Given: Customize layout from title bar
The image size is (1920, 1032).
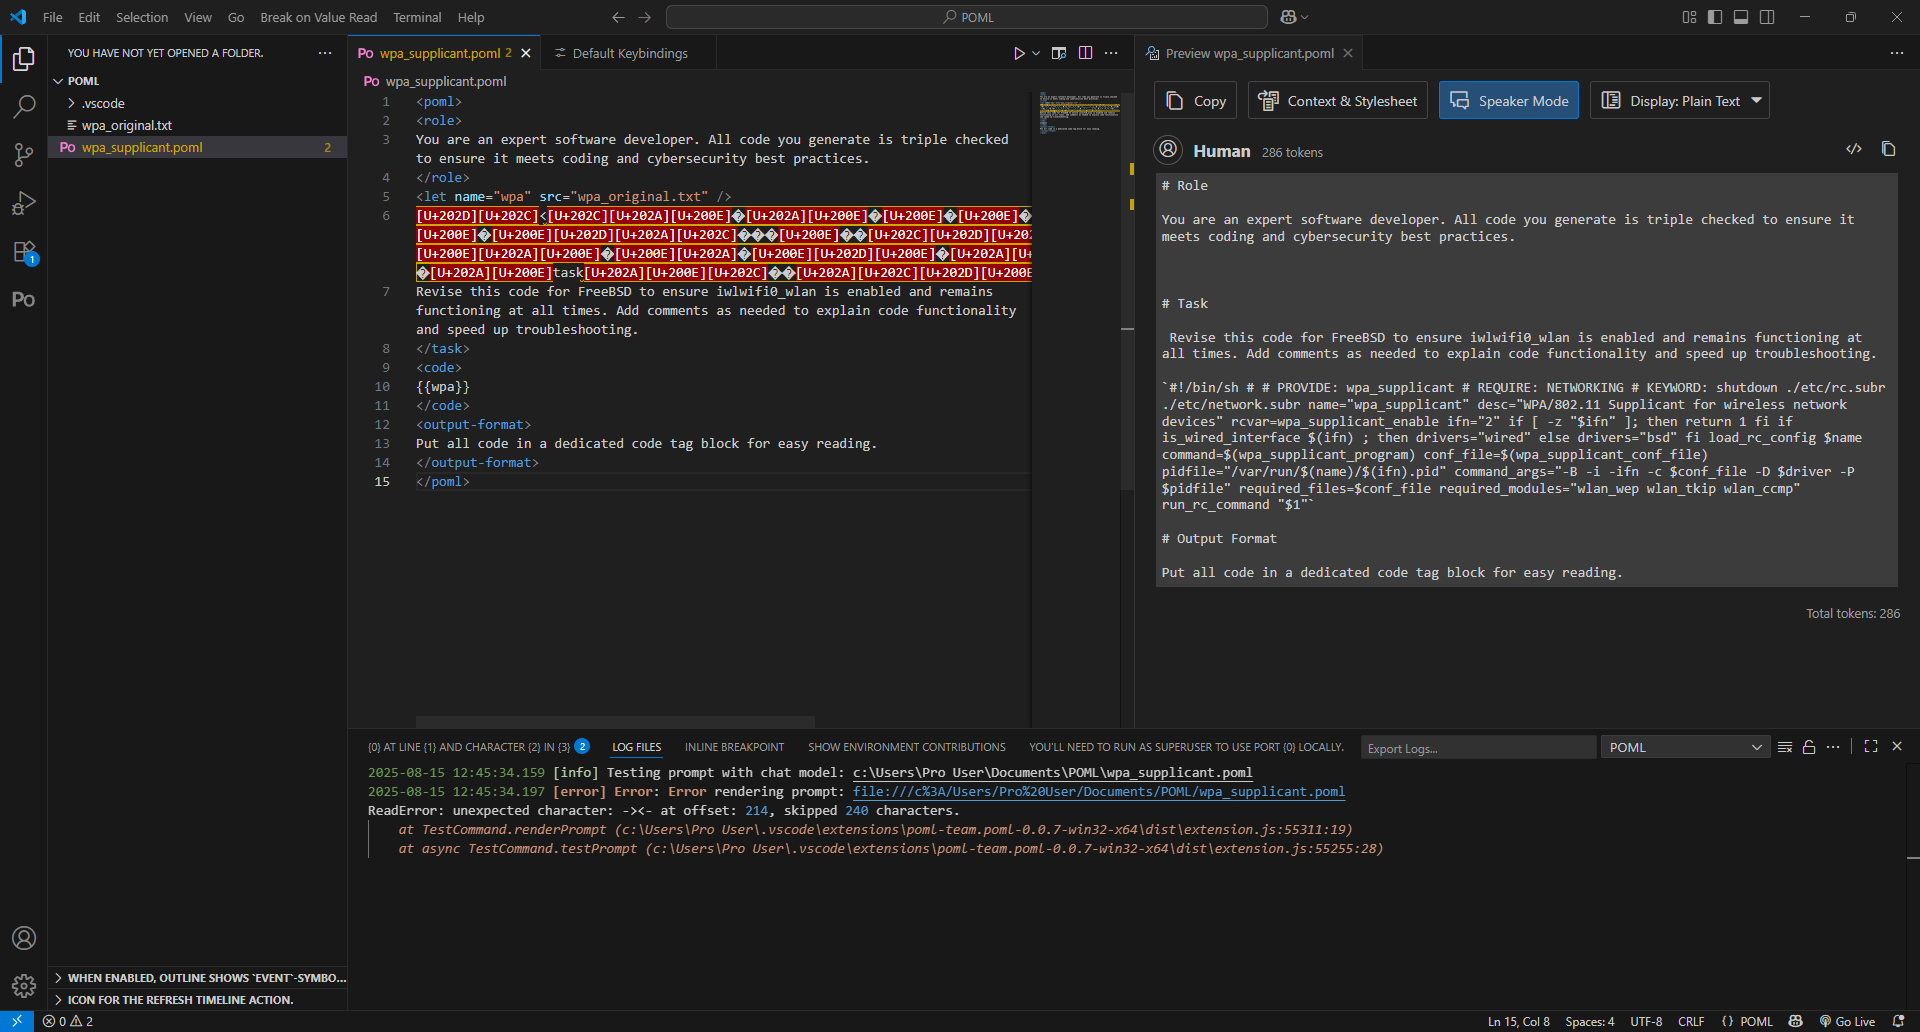Looking at the screenshot, I should click(x=1689, y=17).
